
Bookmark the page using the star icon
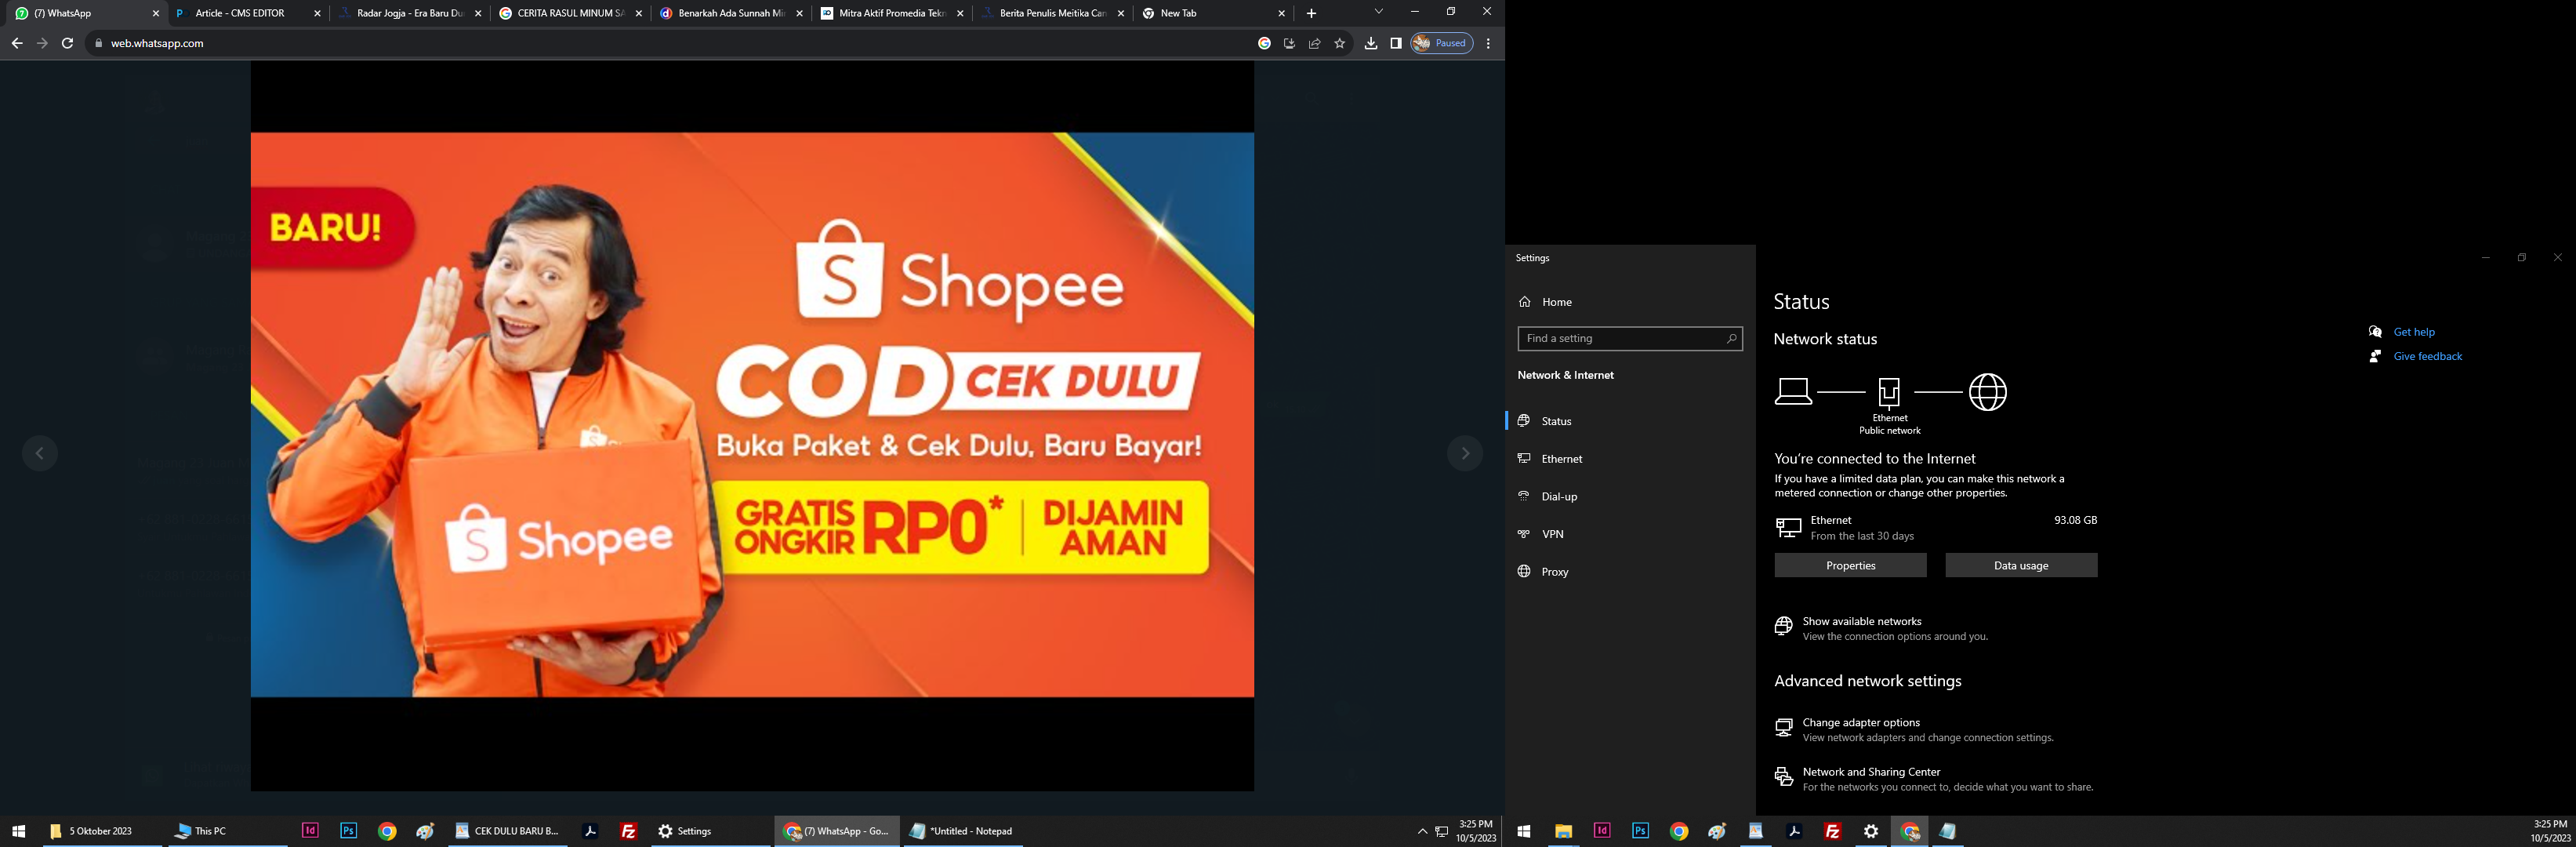click(1338, 43)
